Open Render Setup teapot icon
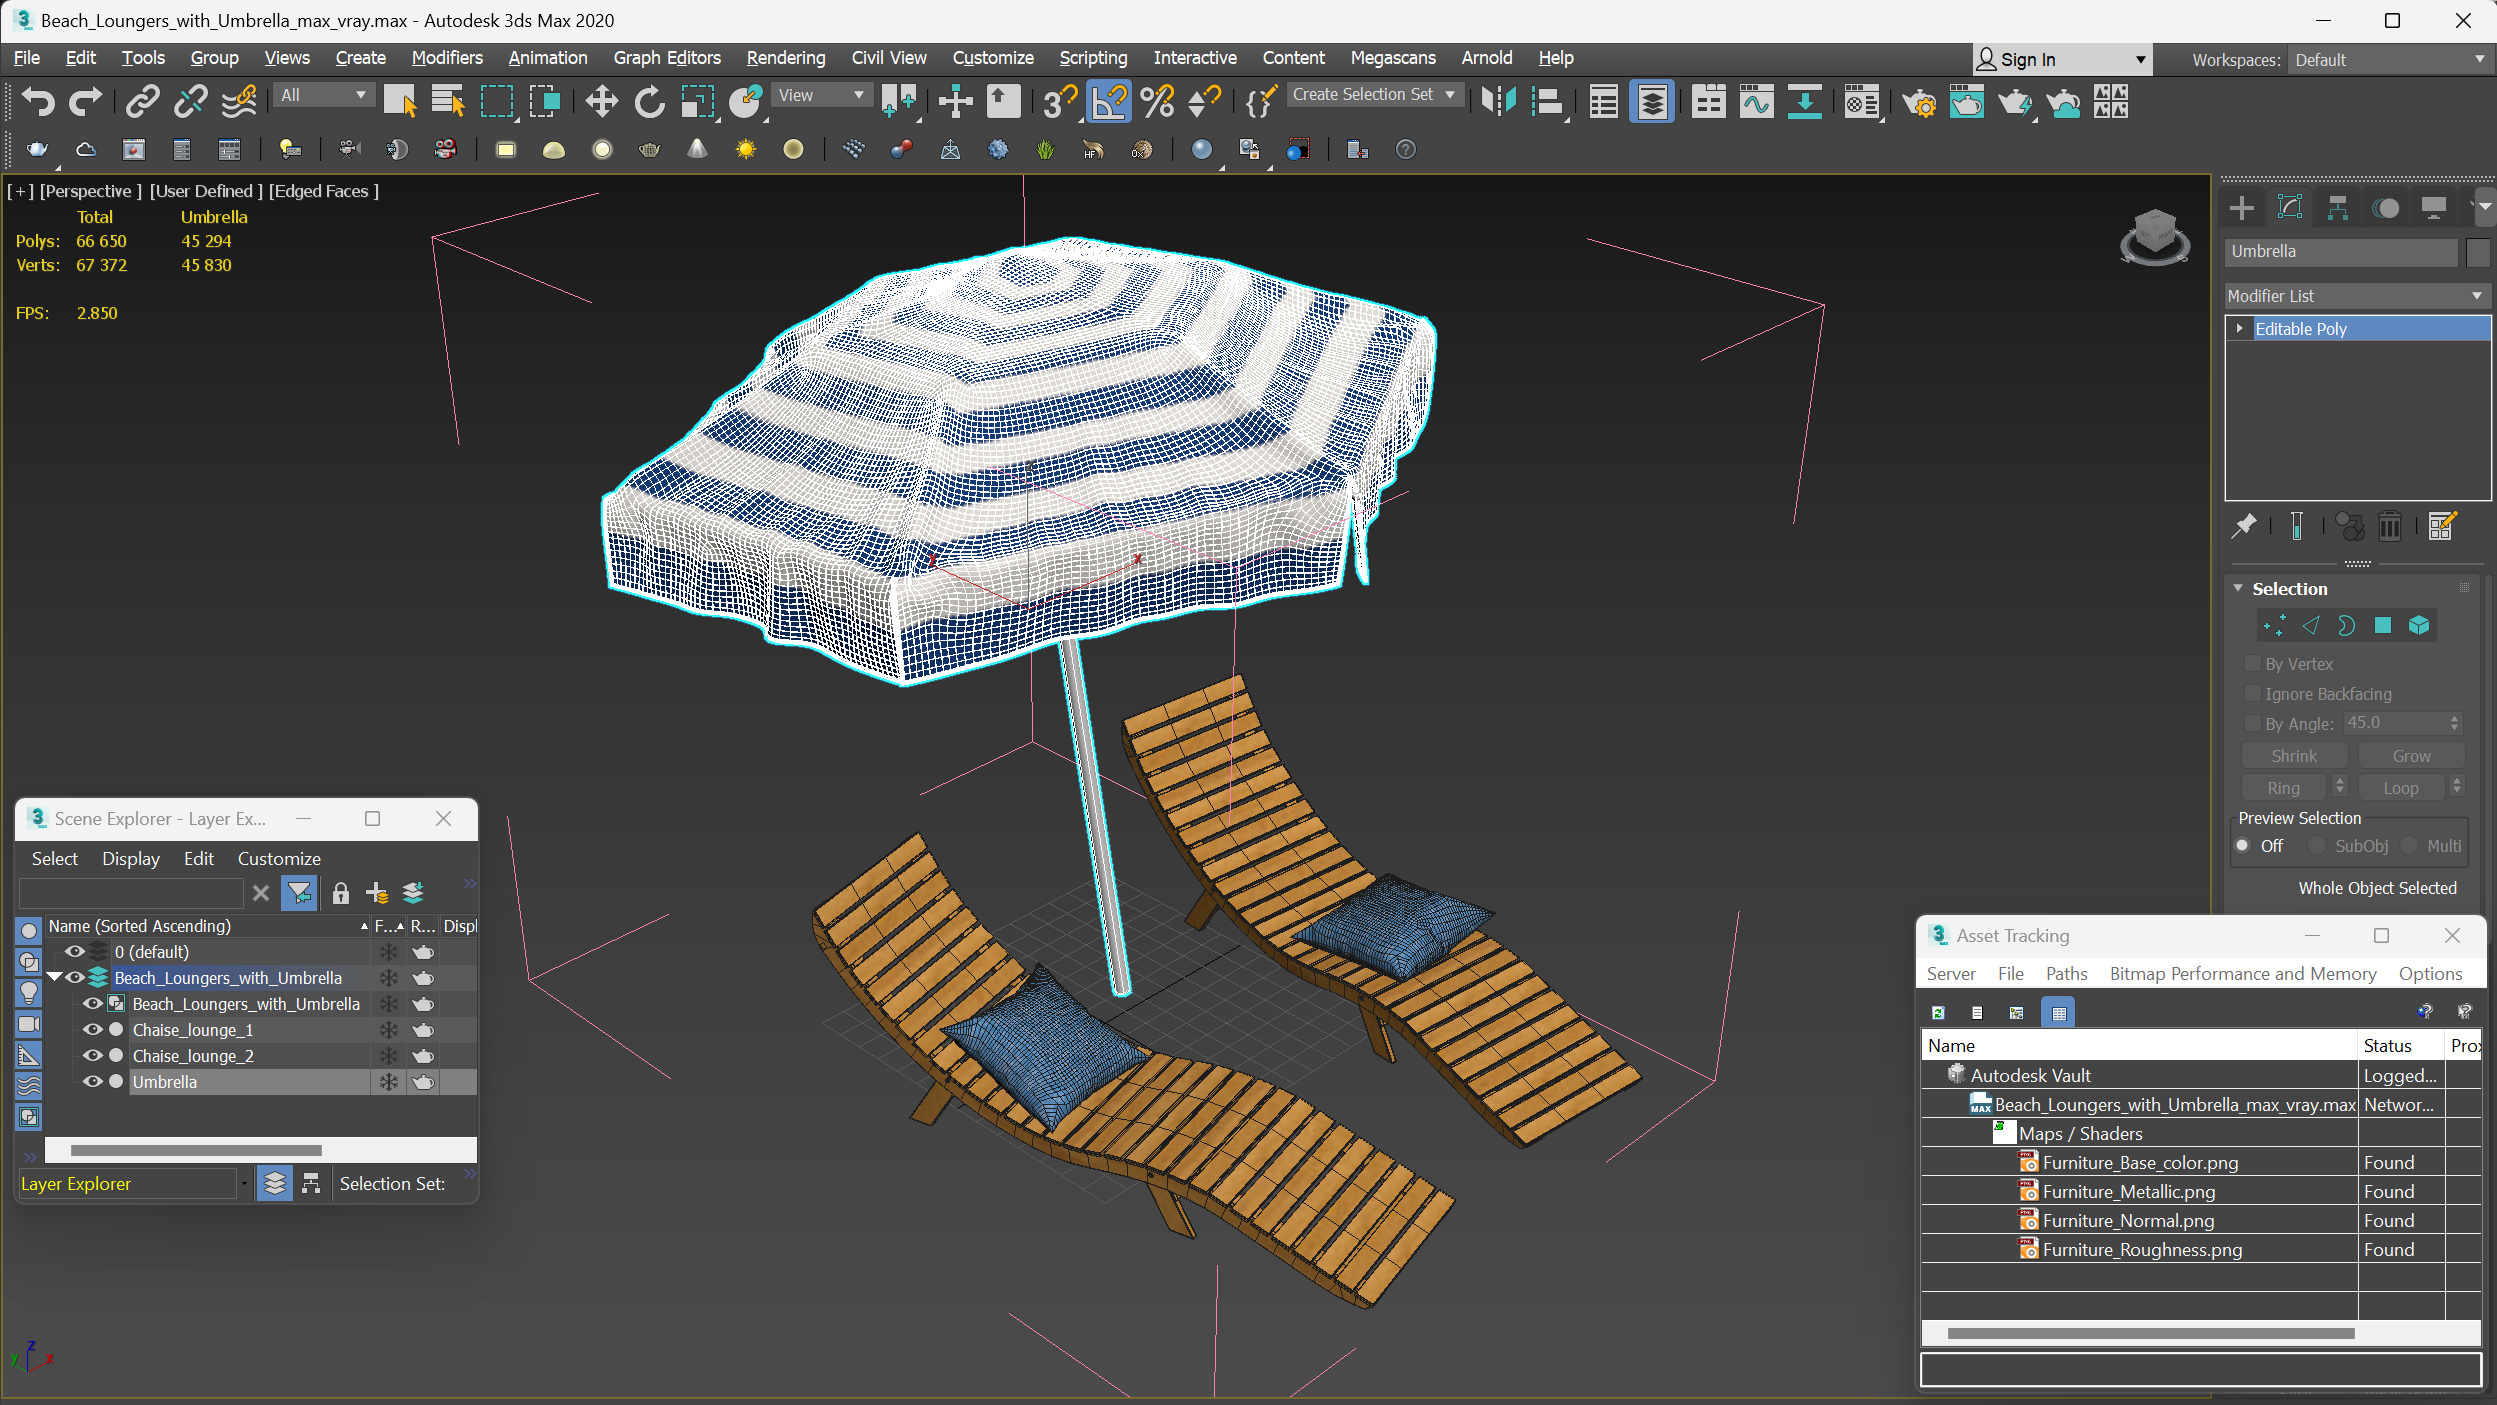Screen dimensions: 2497x1405 pyautogui.click(x=1919, y=101)
